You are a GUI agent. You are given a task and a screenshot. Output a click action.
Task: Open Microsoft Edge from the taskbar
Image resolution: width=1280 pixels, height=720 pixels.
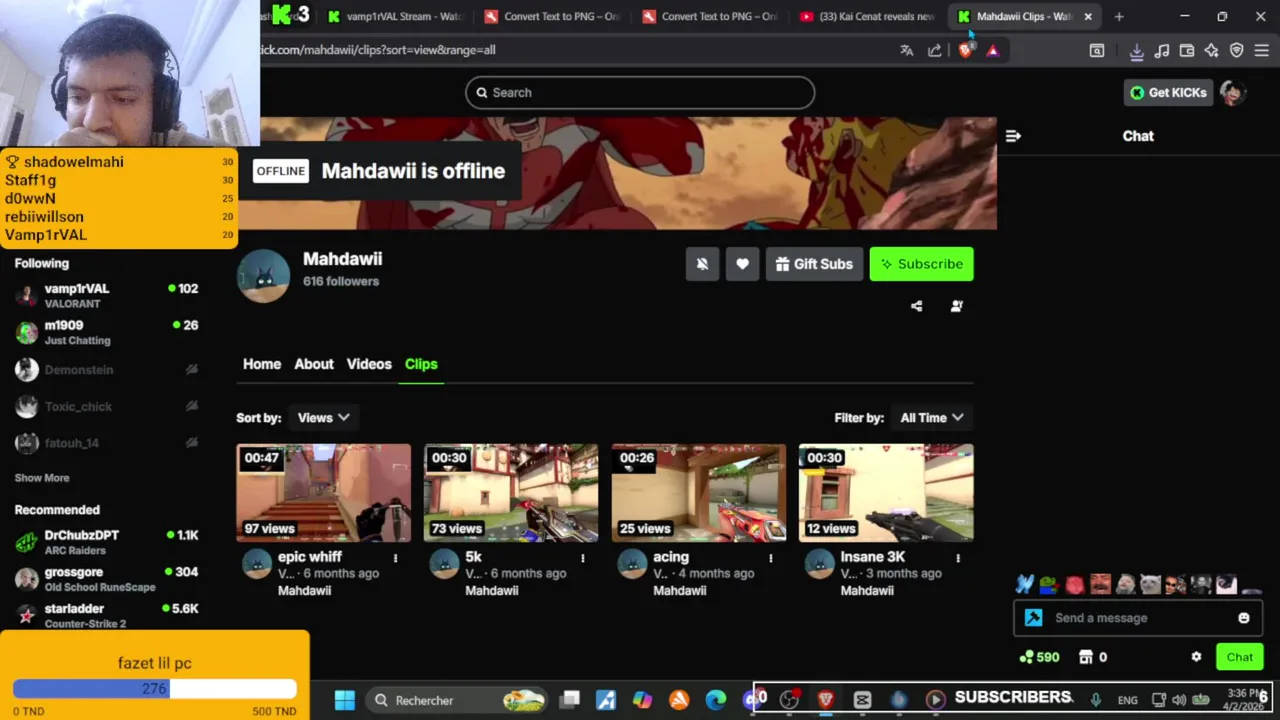pos(716,700)
